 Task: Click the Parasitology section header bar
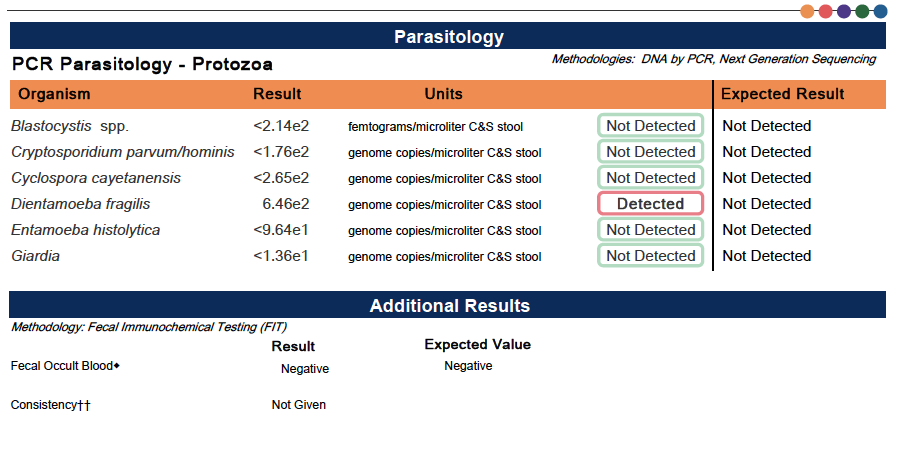[448, 37]
